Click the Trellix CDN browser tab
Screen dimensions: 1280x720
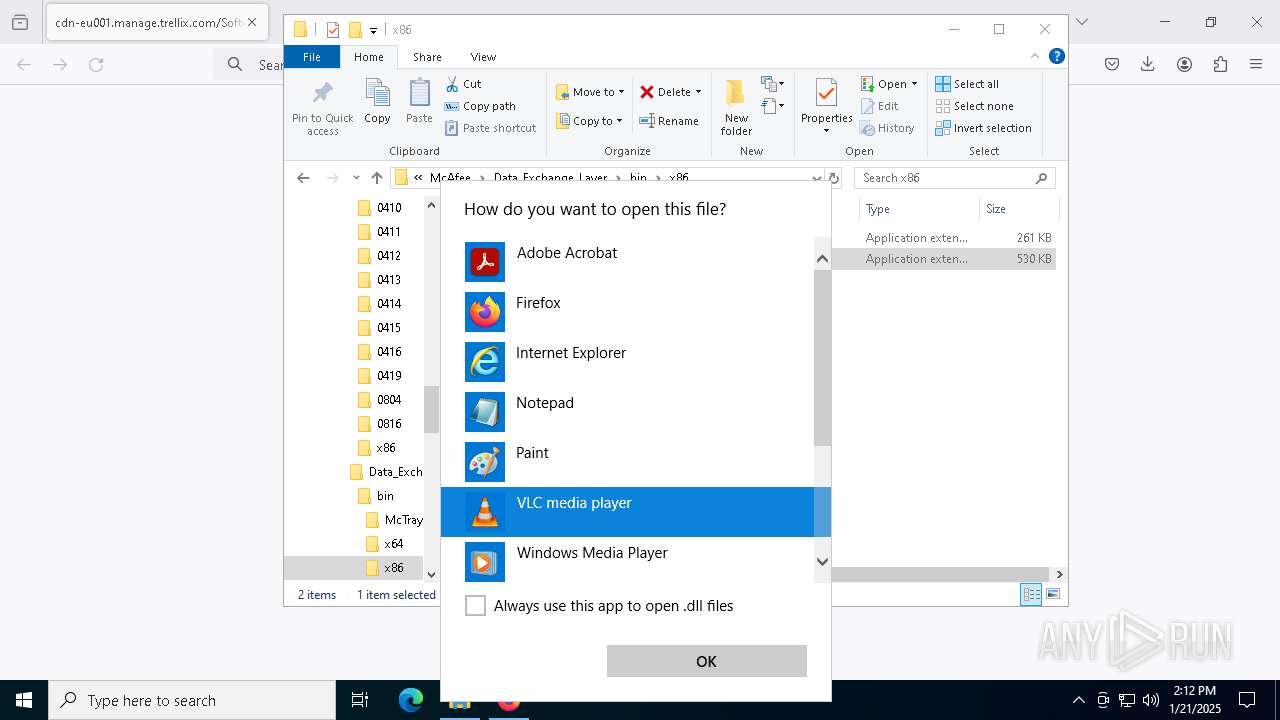point(155,22)
